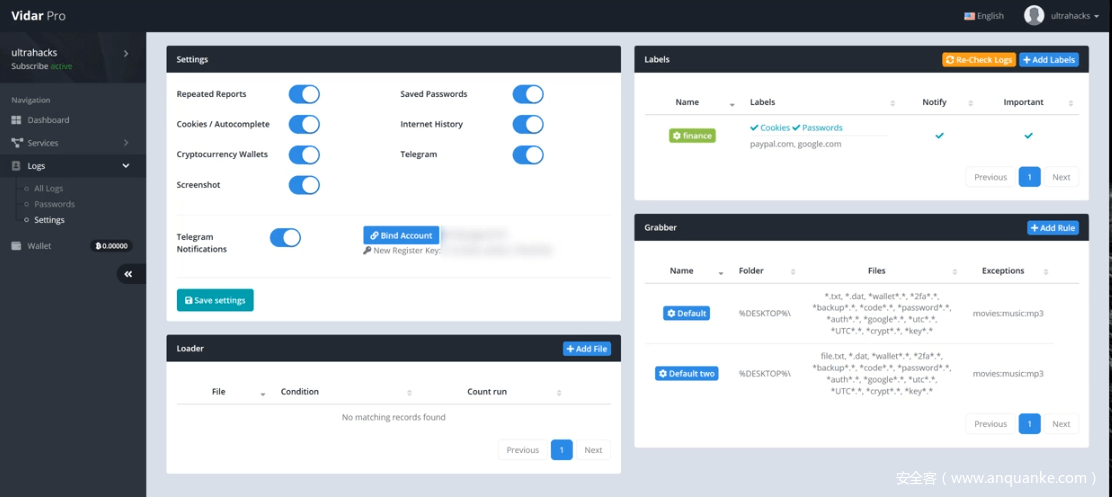Toggle the Cookies / Autocomplete switch
This screenshot has height=497, width=1112.
304,124
